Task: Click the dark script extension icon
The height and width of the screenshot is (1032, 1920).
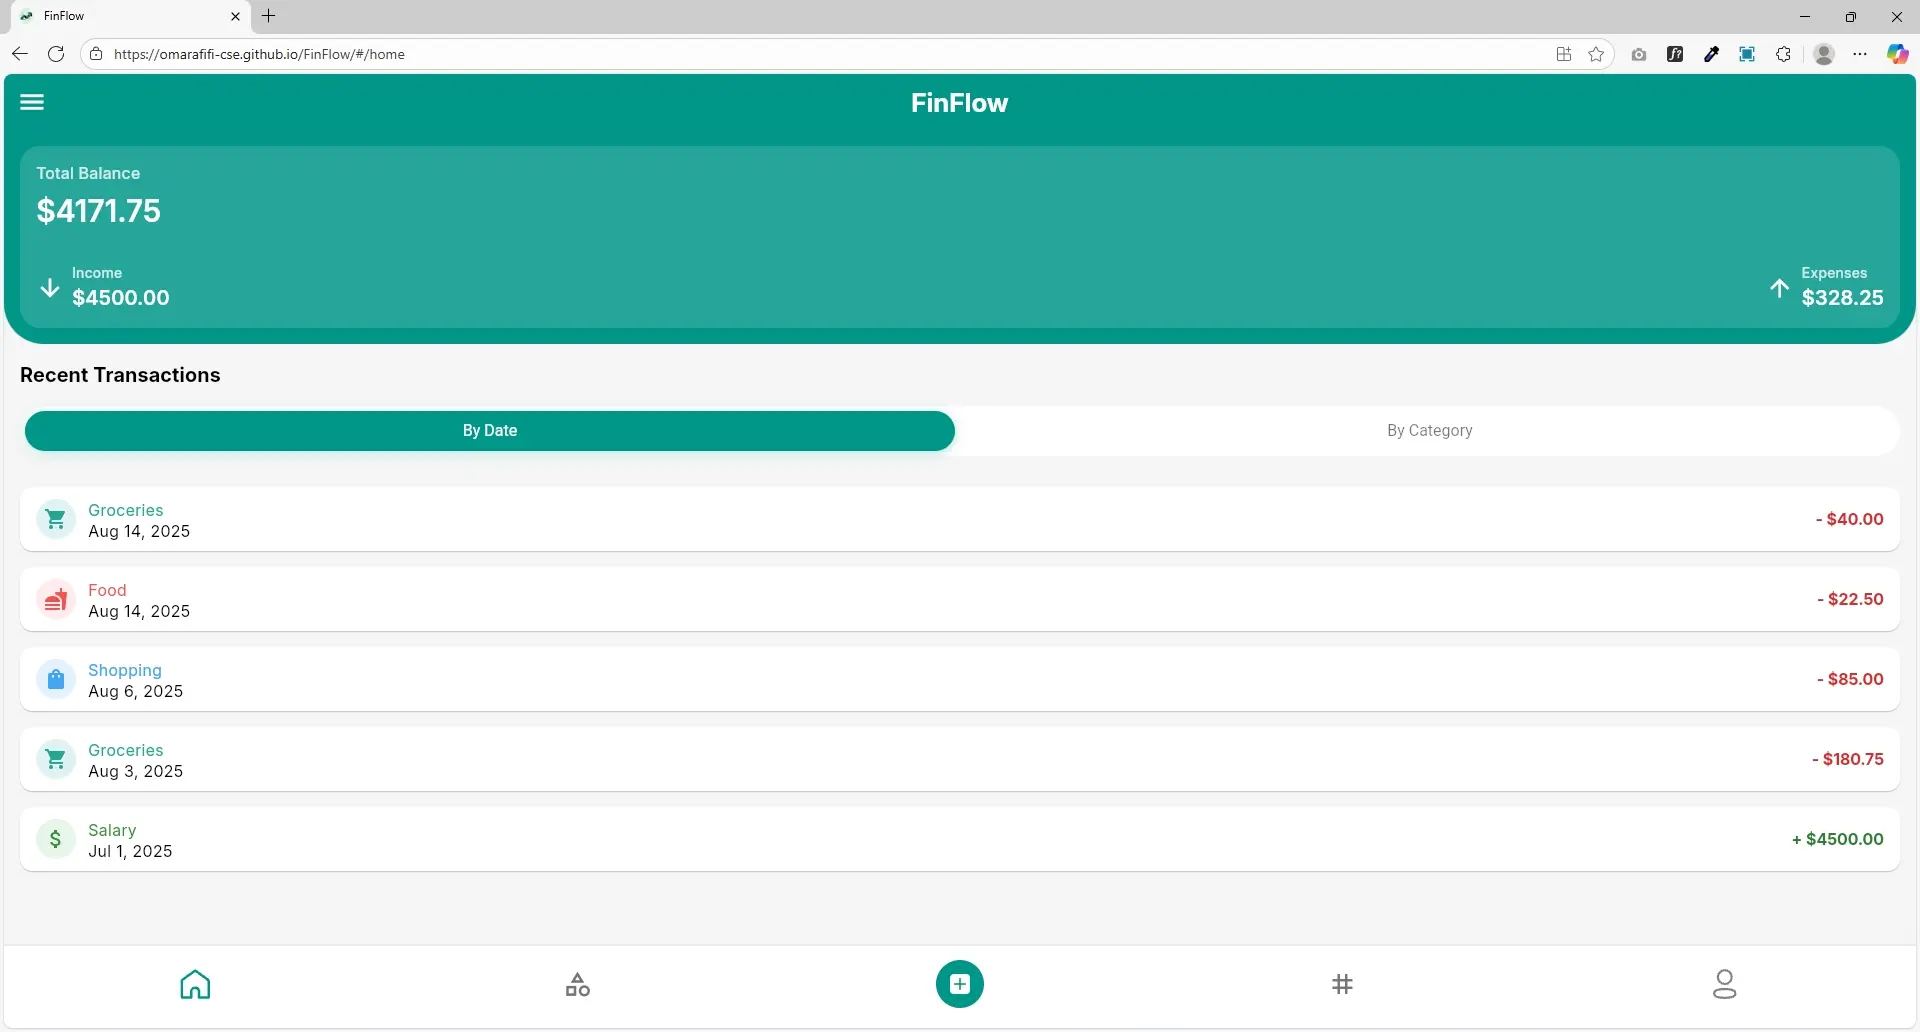Action: click(x=1675, y=54)
